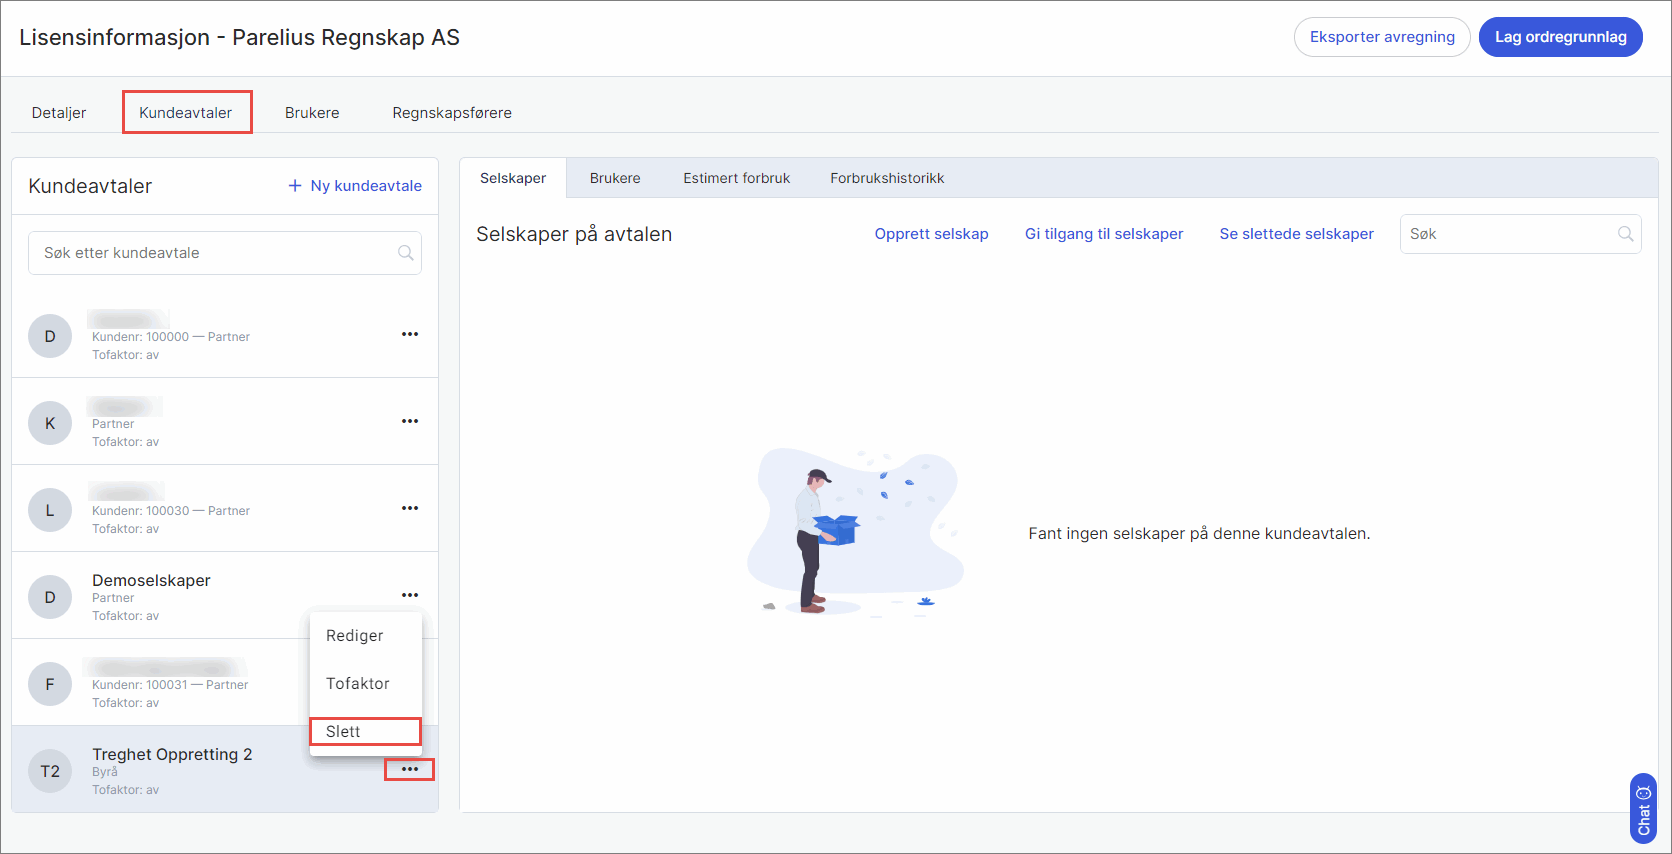Click magnifier icon in company search field
The height and width of the screenshot is (854, 1672).
(x=1625, y=234)
